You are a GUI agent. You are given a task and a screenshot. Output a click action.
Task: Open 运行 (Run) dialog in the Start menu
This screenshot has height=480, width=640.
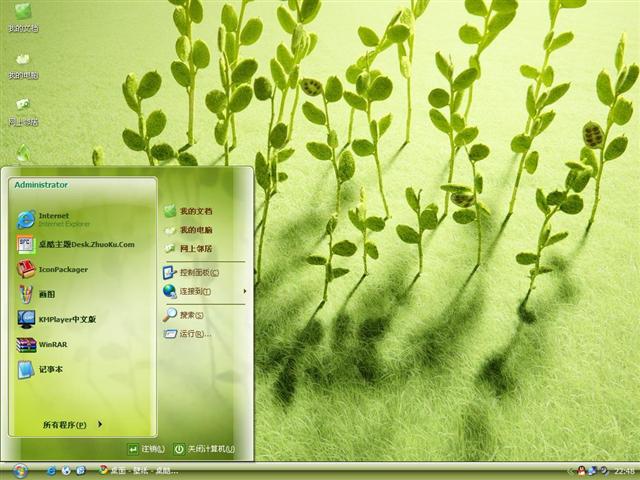point(187,333)
